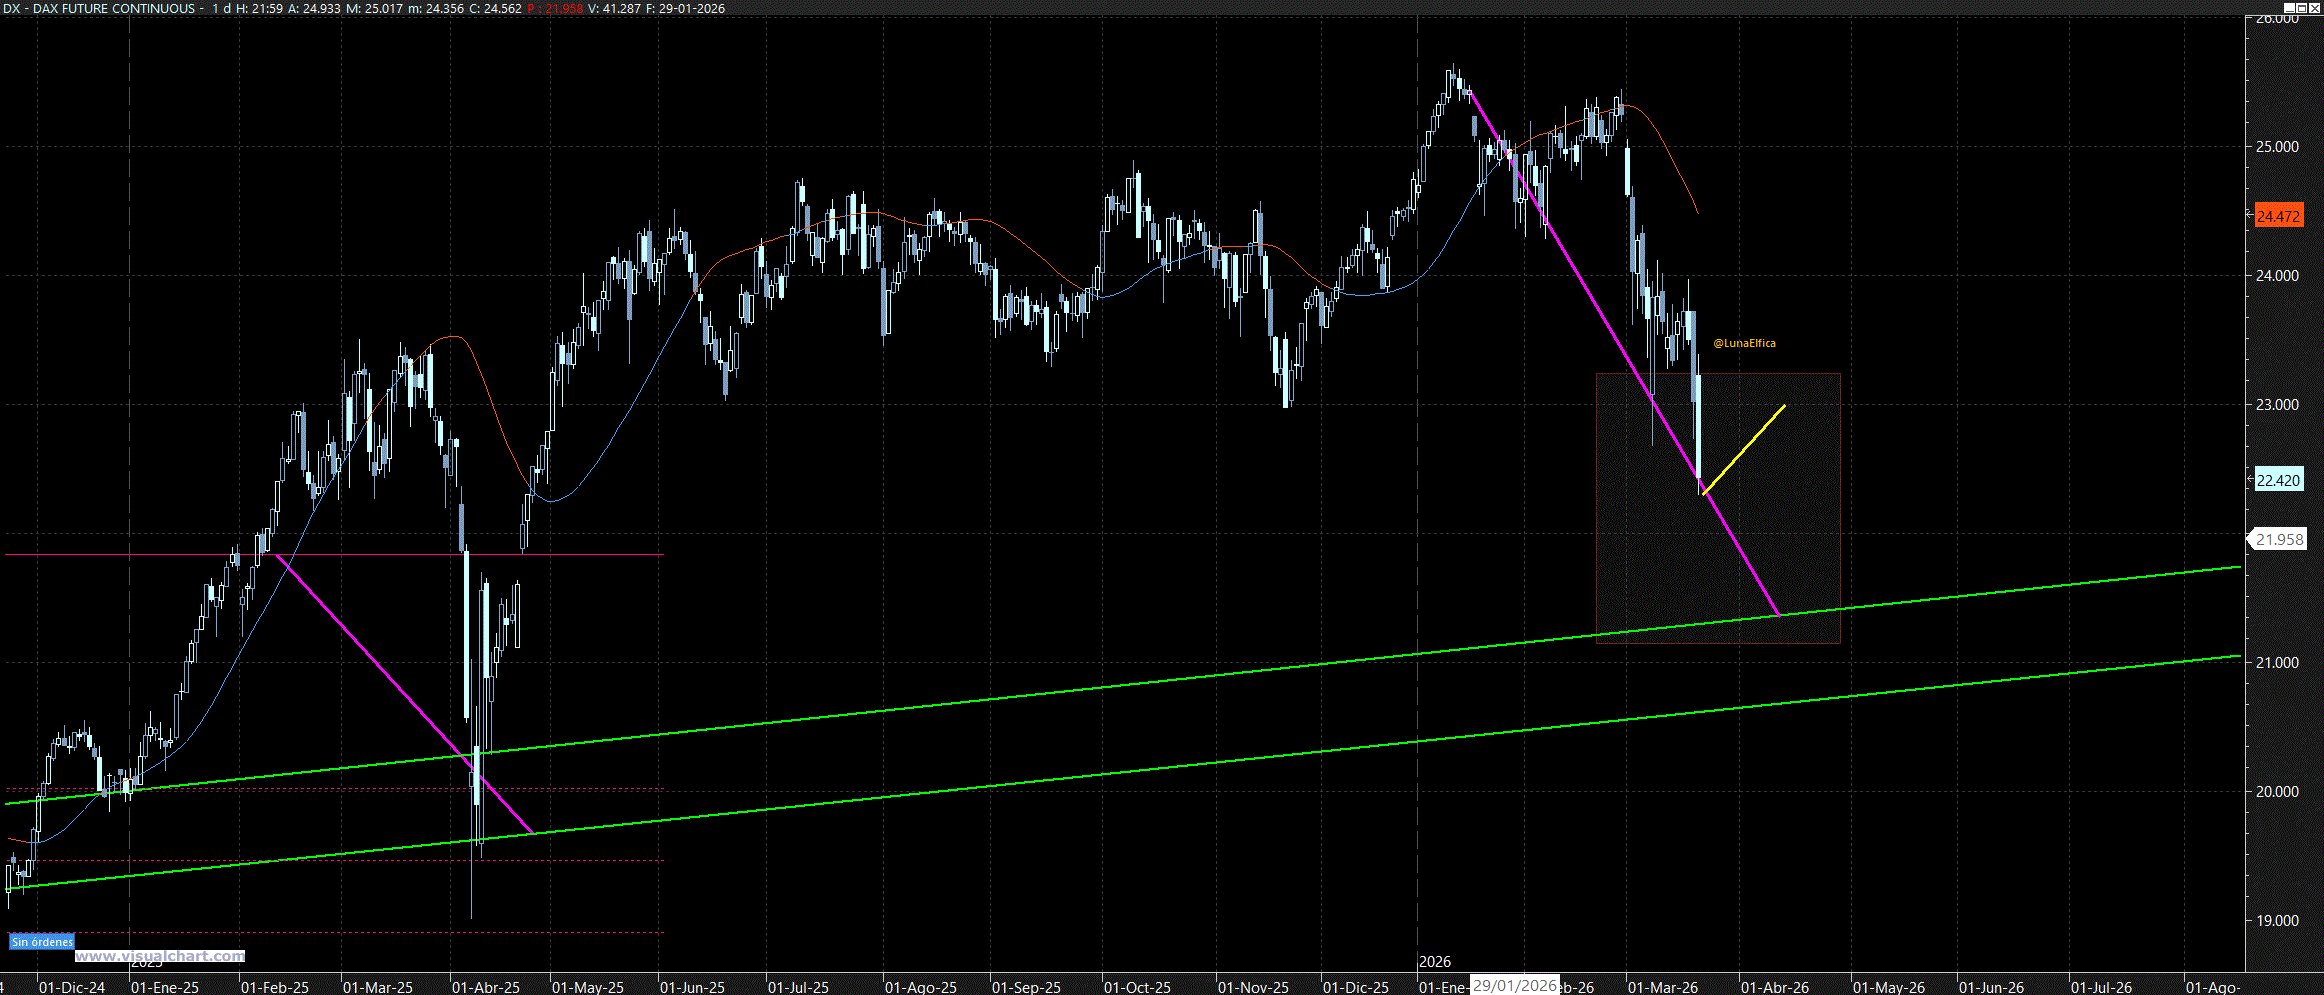Click the 01-Oct-25 date axis label
The width and height of the screenshot is (2324, 995).
click(1137, 987)
